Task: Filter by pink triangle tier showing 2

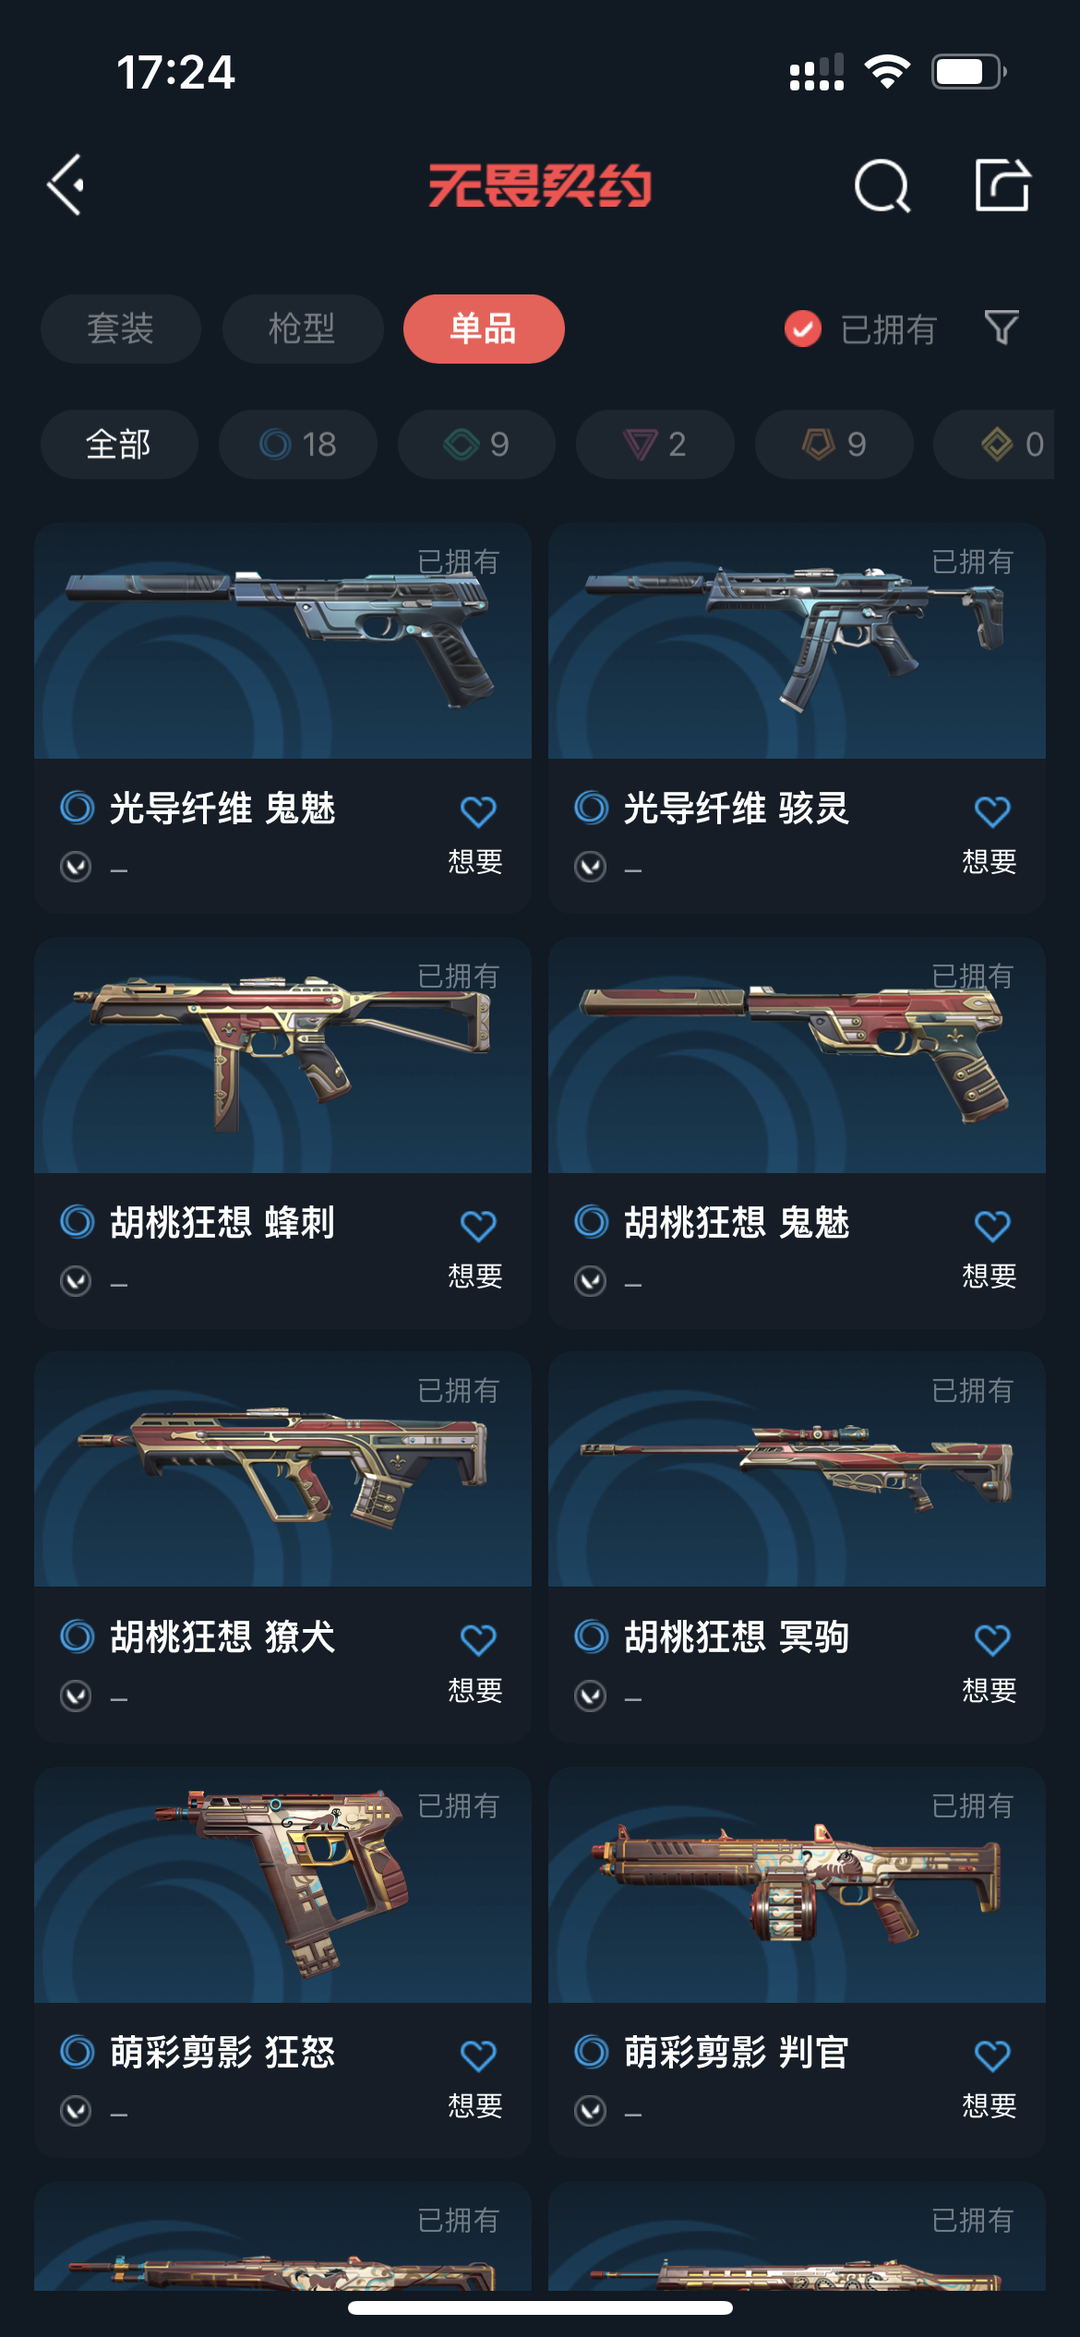Action: pyautogui.click(x=655, y=444)
